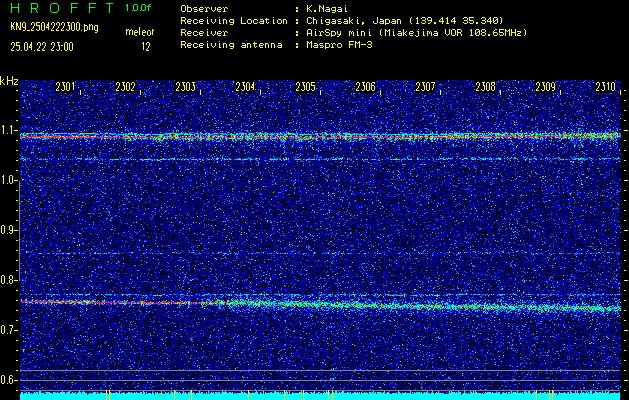Click the drifting signal trace near 0.75 kHz
The height and width of the screenshot is (400, 629).
click(320, 305)
